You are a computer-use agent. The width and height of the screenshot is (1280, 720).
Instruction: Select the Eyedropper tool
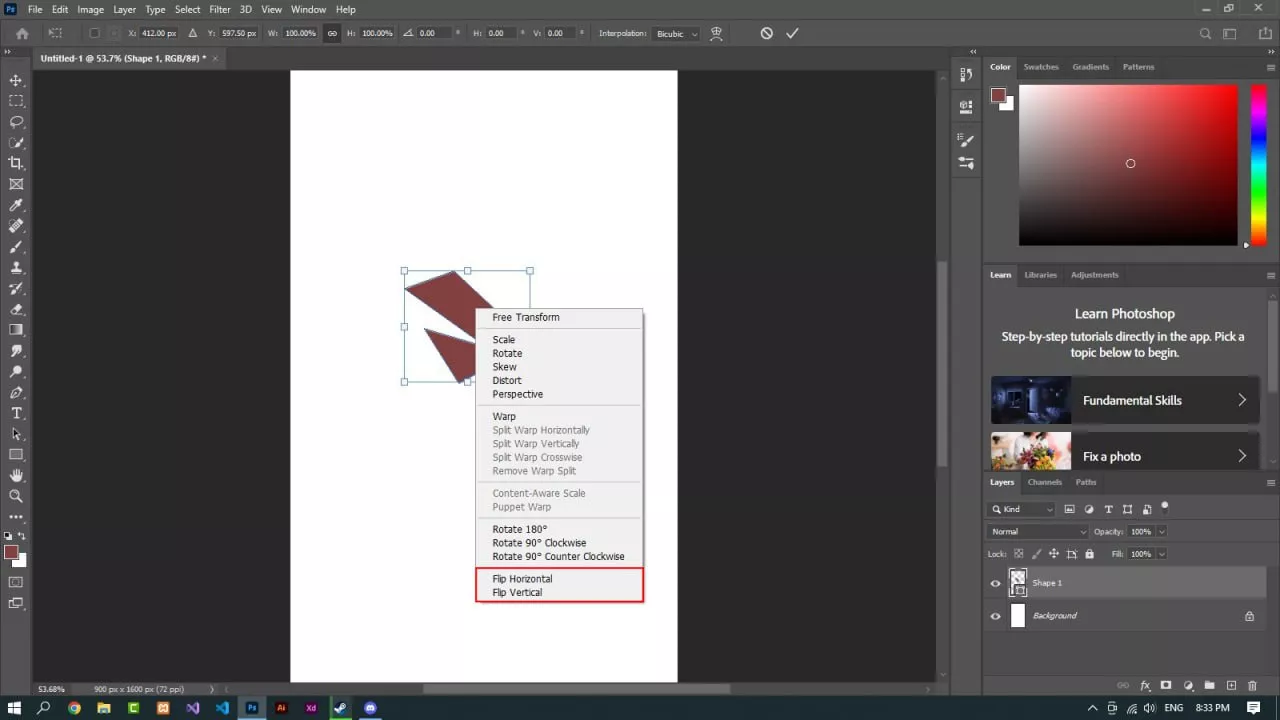(x=16, y=205)
